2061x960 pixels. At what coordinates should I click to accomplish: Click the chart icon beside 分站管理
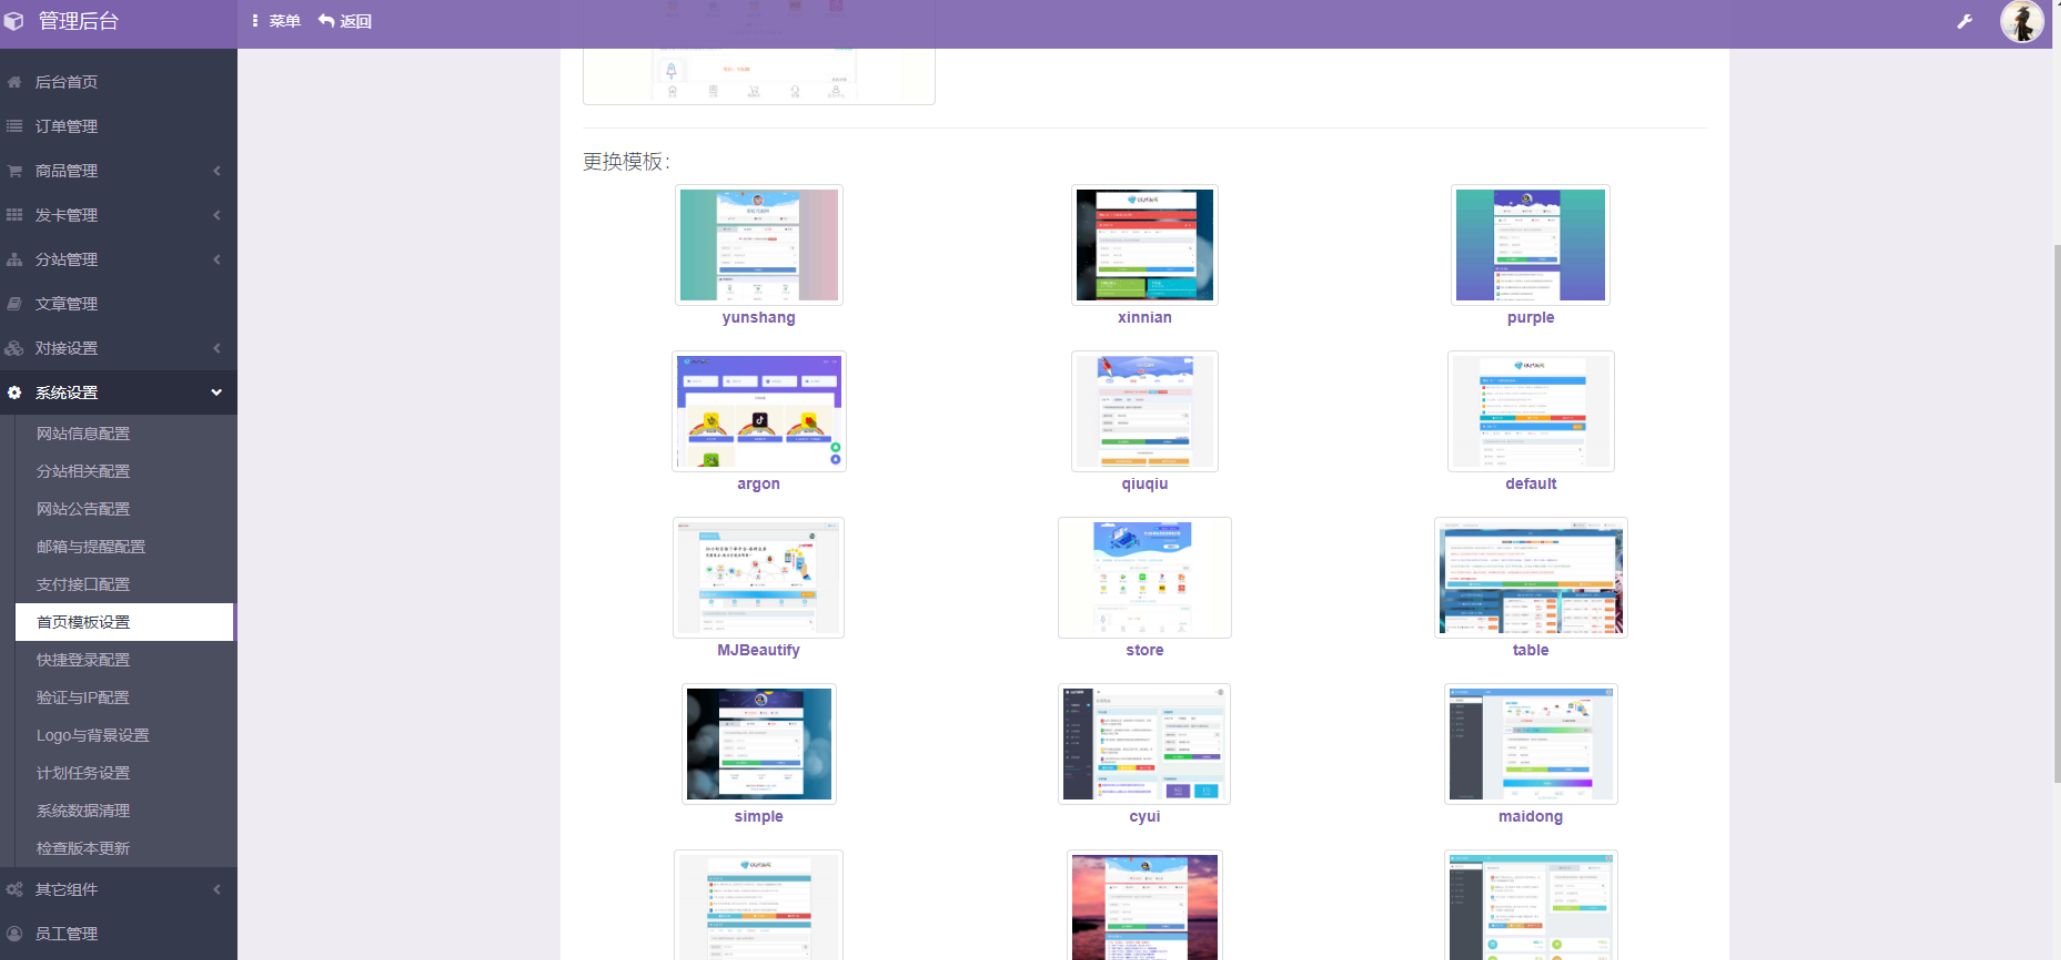click(13, 259)
